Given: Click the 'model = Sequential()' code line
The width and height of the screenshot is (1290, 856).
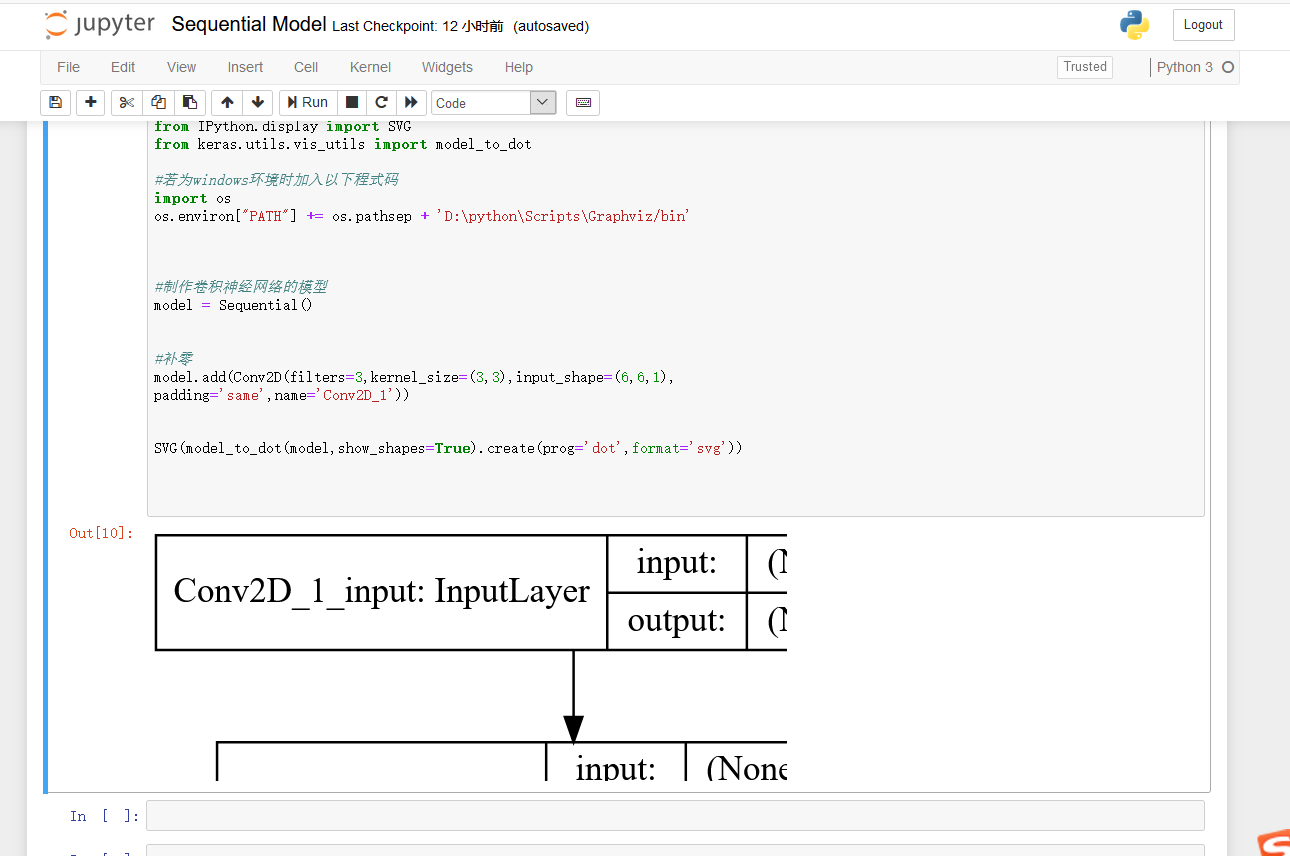Looking at the screenshot, I should 233,305.
